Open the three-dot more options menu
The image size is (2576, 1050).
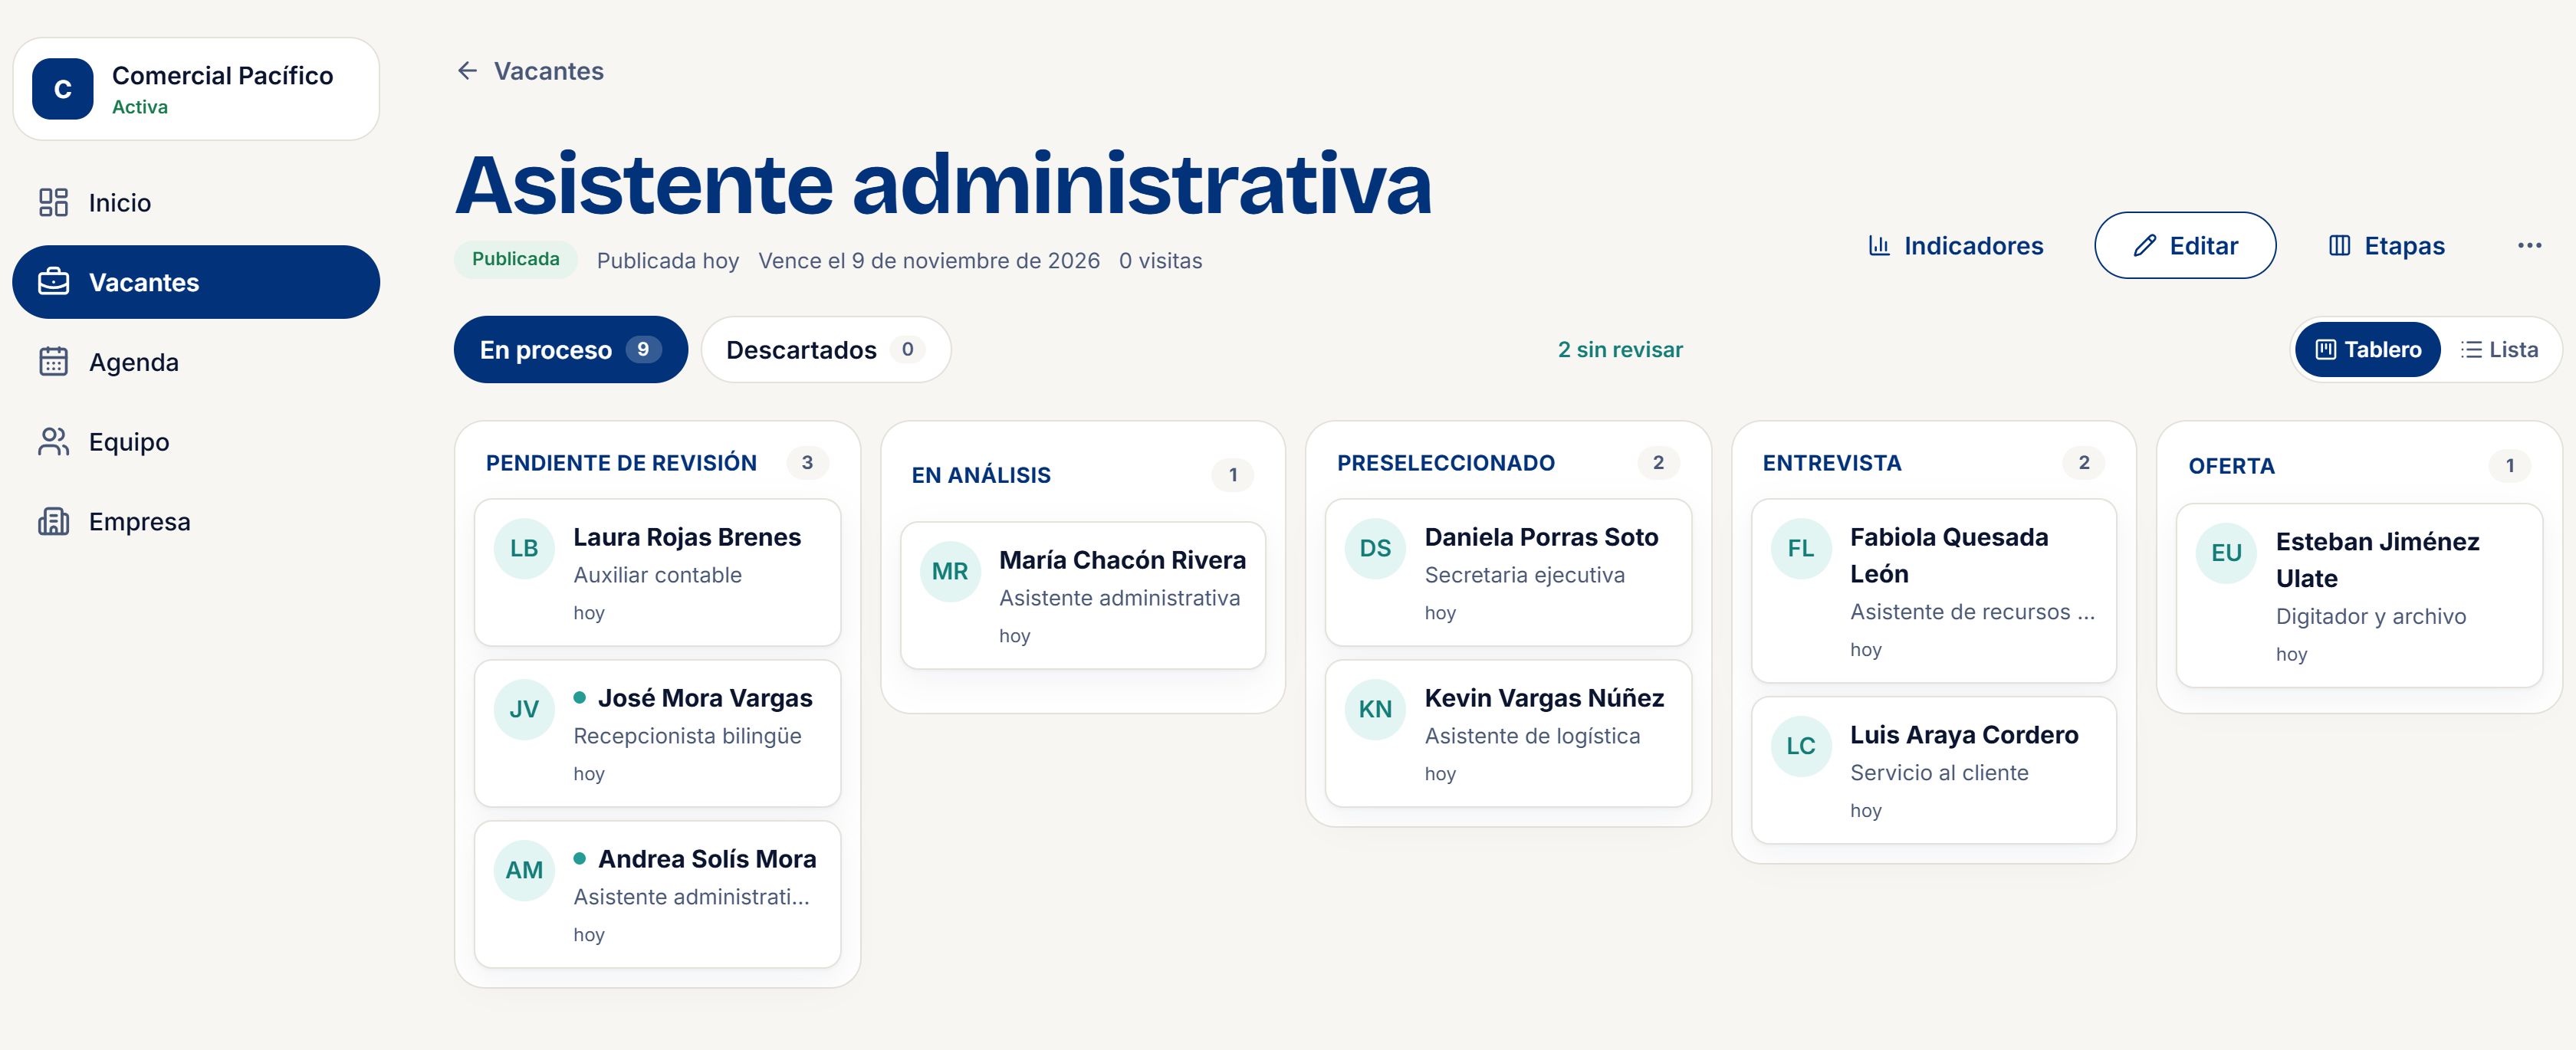(2529, 245)
